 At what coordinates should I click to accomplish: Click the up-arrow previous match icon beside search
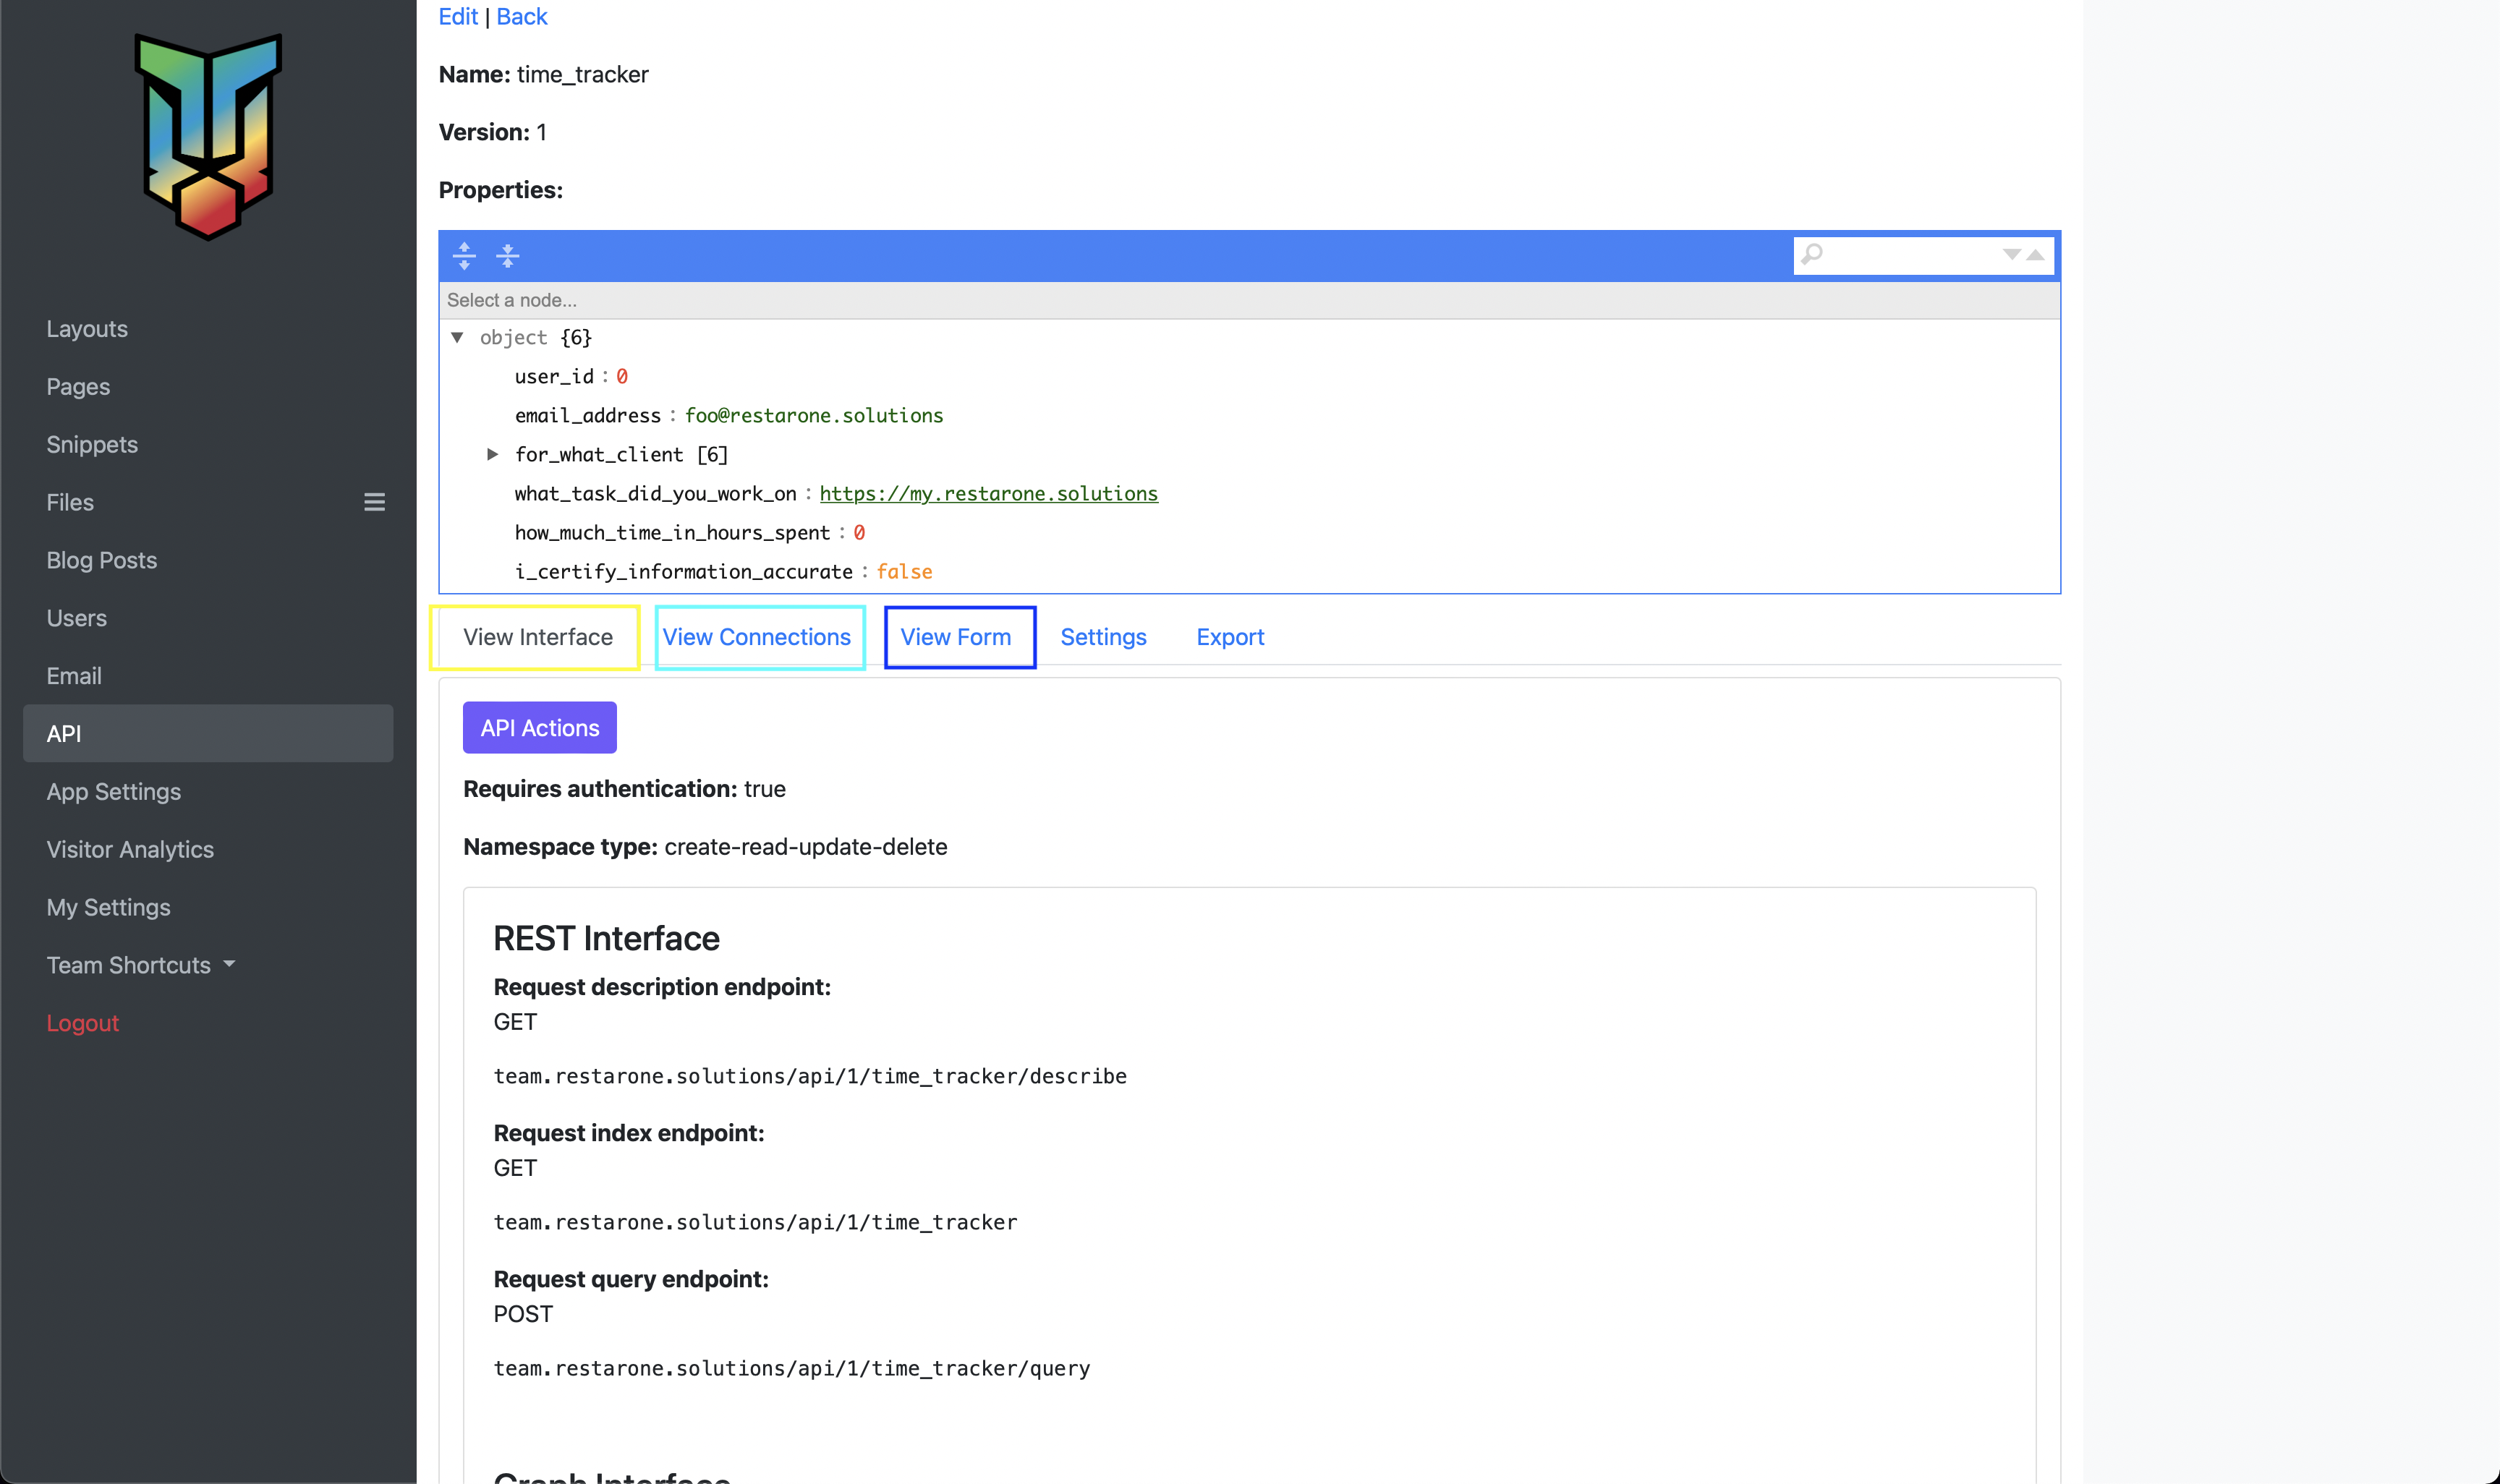click(2036, 256)
